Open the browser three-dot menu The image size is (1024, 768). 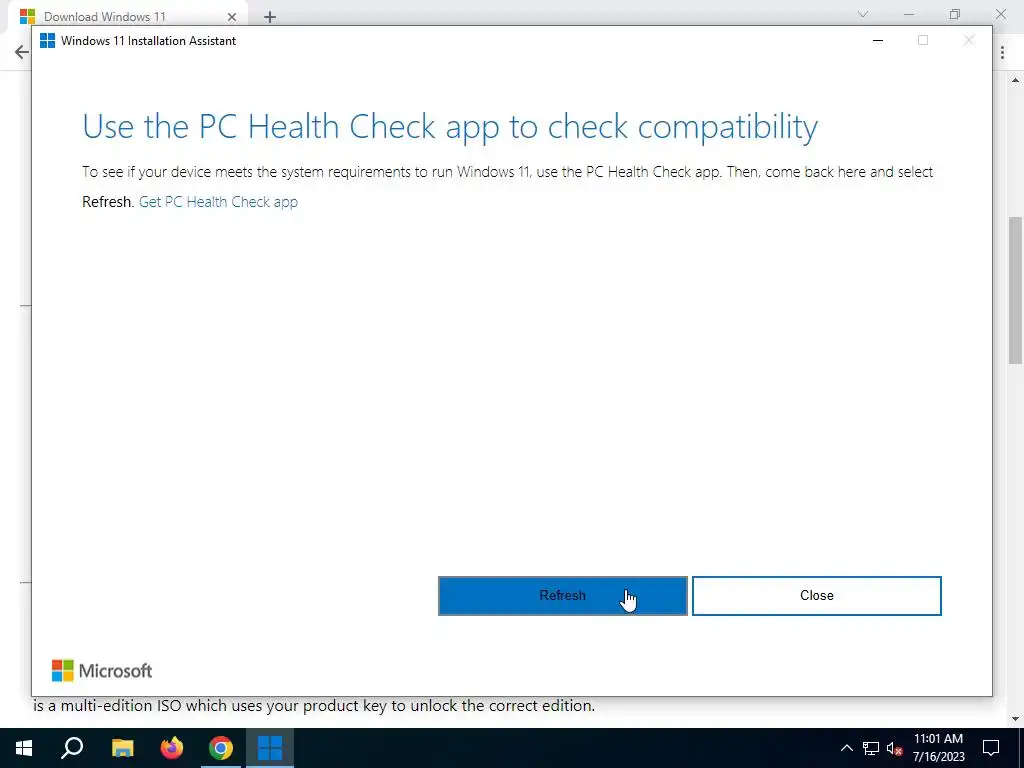(x=1002, y=52)
